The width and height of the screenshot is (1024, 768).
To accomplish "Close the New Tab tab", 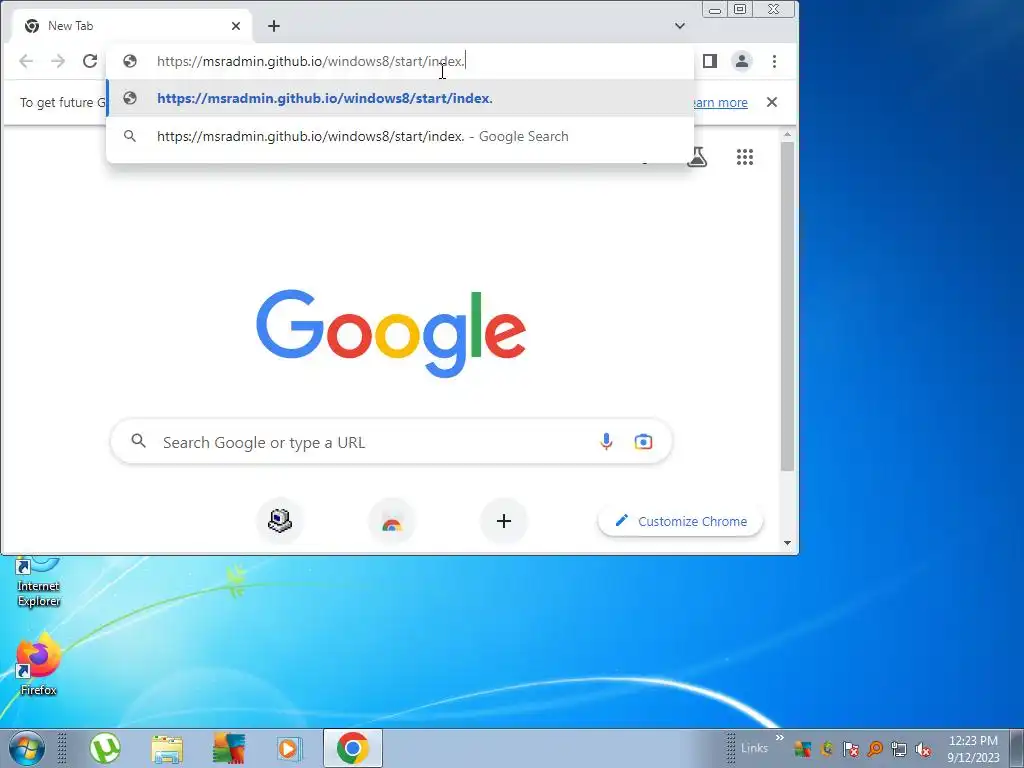I will pyautogui.click(x=236, y=26).
